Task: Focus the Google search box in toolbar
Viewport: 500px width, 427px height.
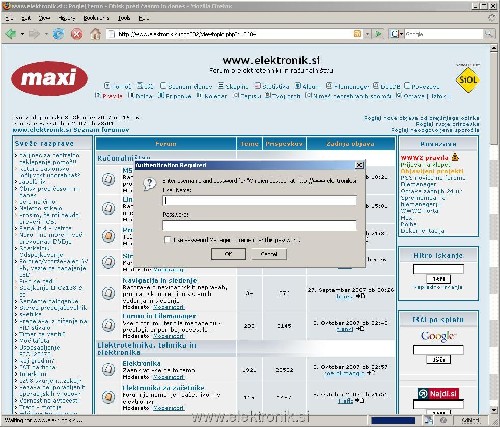Action: (444, 34)
